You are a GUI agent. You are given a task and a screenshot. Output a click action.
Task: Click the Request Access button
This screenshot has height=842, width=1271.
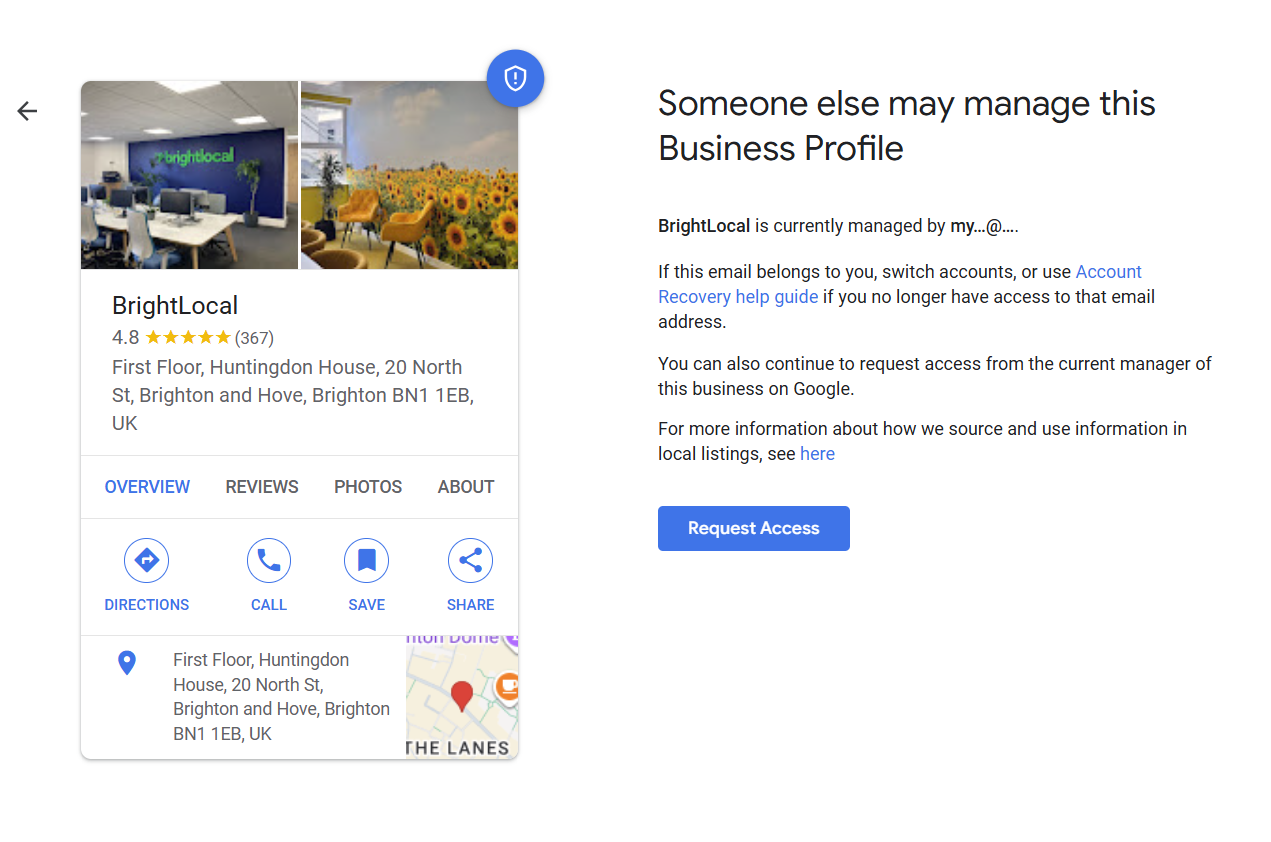coord(753,528)
